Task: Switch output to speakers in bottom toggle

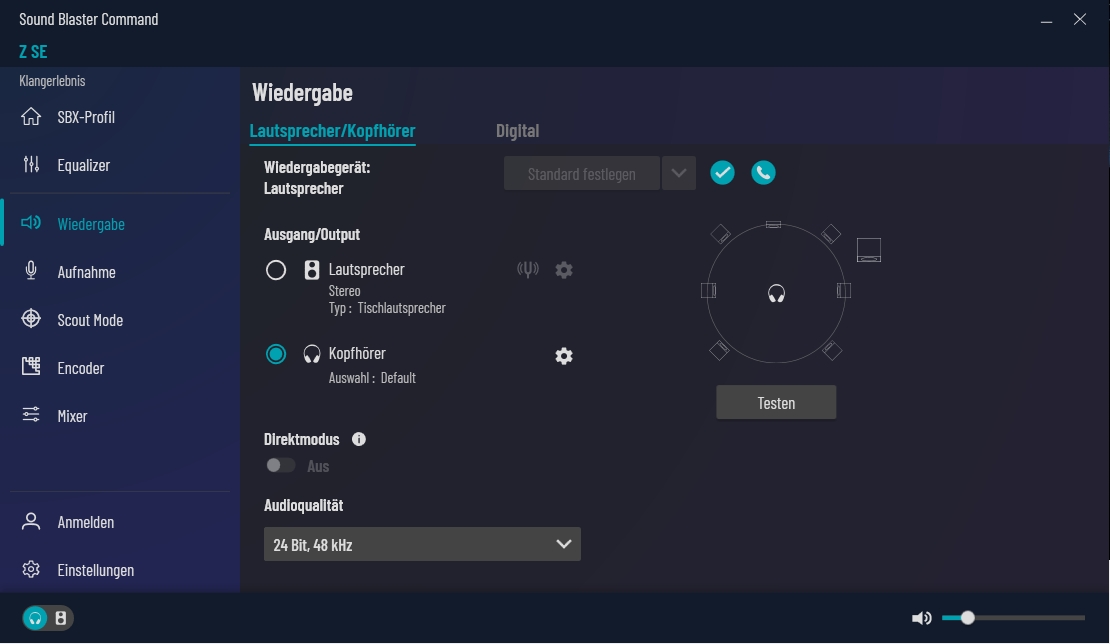Action: (x=61, y=619)
